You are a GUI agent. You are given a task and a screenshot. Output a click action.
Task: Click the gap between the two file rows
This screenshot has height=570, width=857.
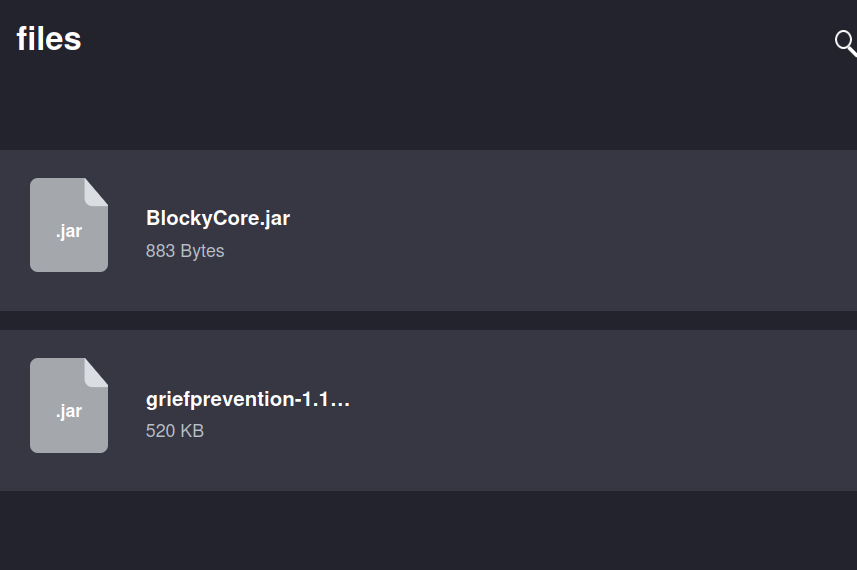point(428,320)
